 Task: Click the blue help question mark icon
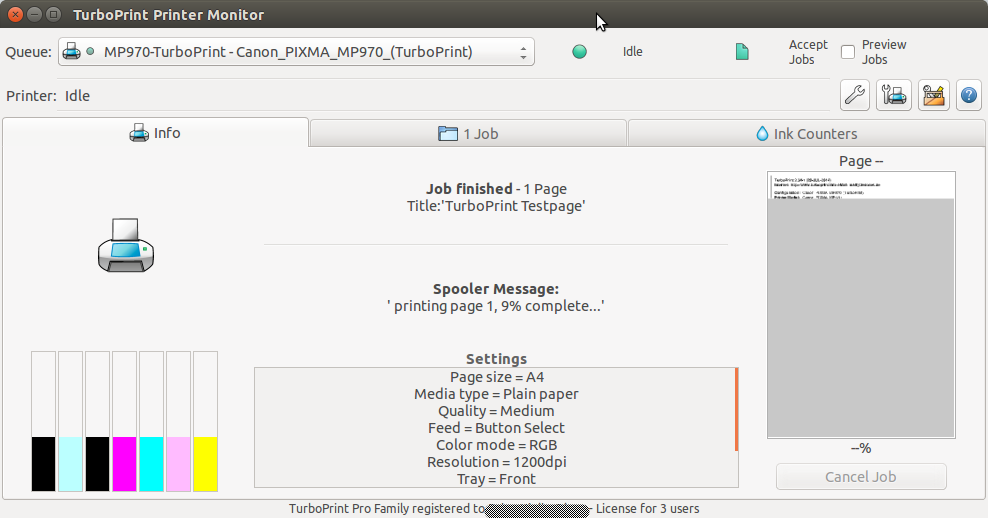968,95
